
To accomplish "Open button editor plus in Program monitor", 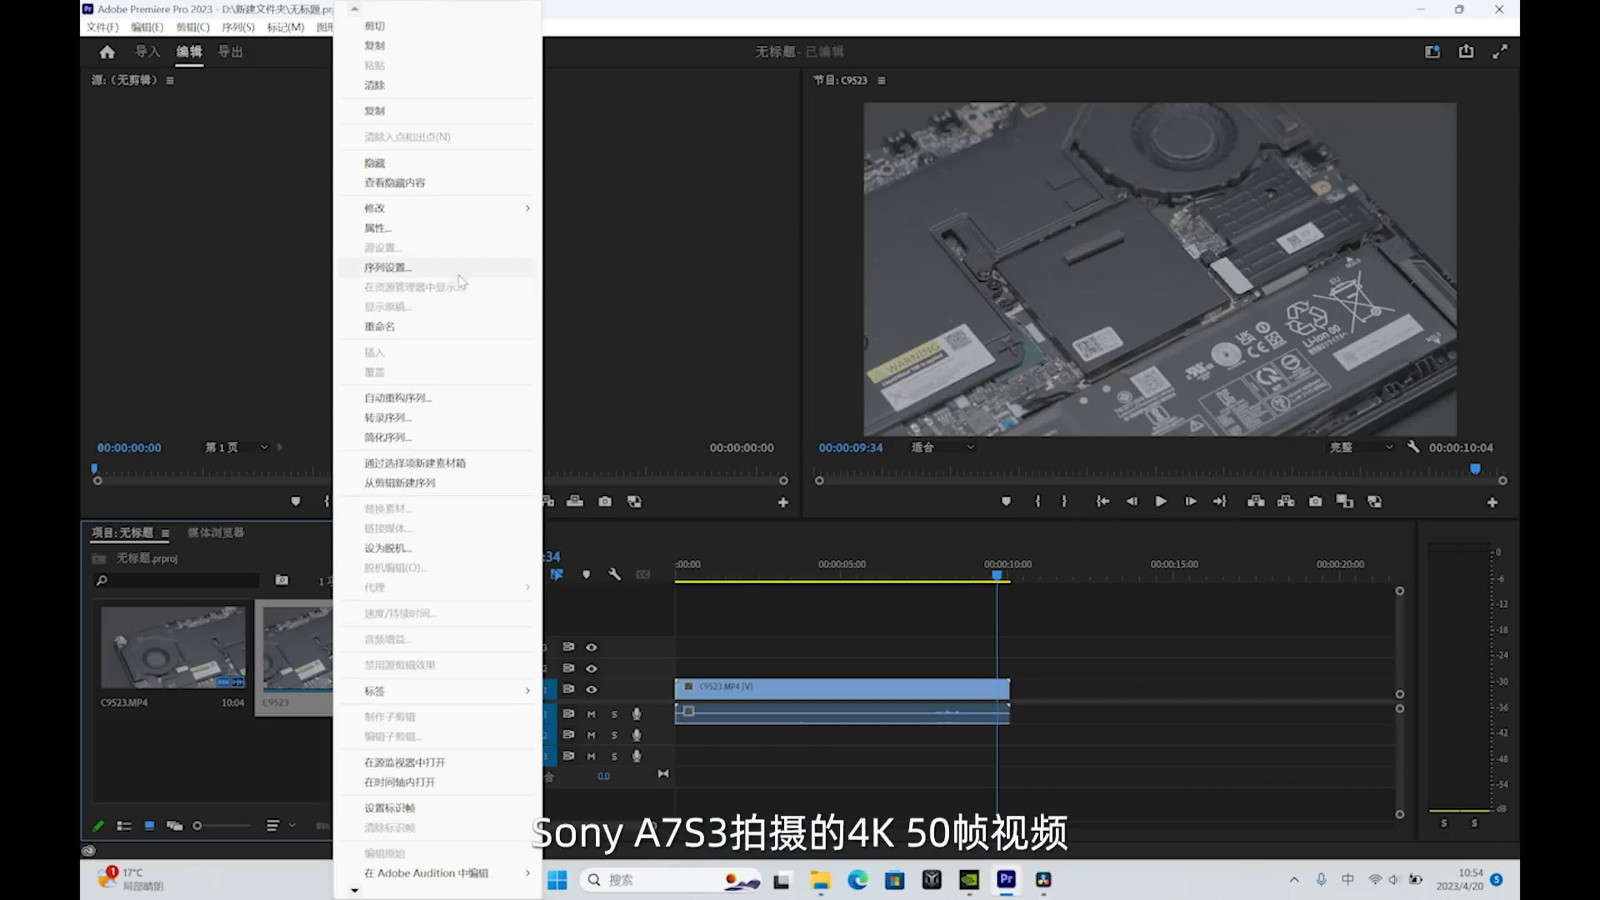I will click(1492, 502).
